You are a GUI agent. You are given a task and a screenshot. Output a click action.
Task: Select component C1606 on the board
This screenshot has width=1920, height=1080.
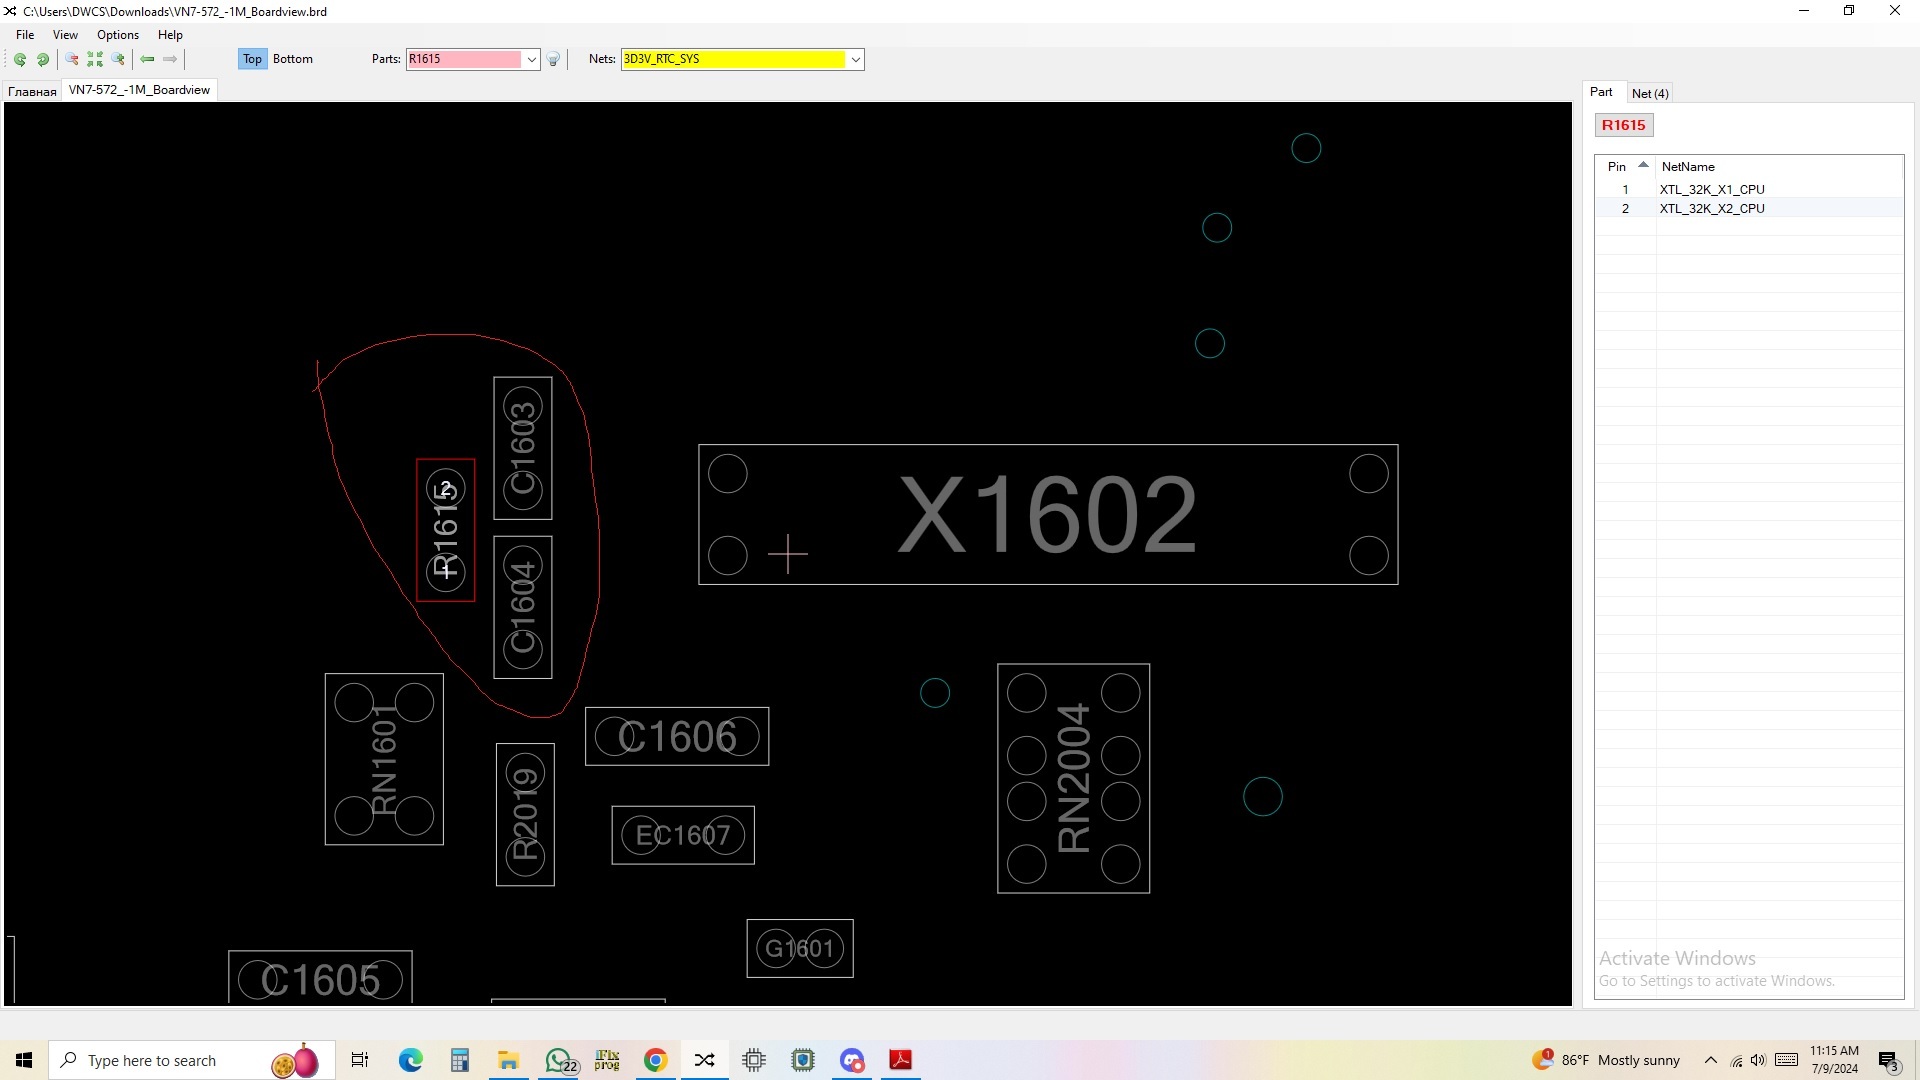(x=677, y=737)
